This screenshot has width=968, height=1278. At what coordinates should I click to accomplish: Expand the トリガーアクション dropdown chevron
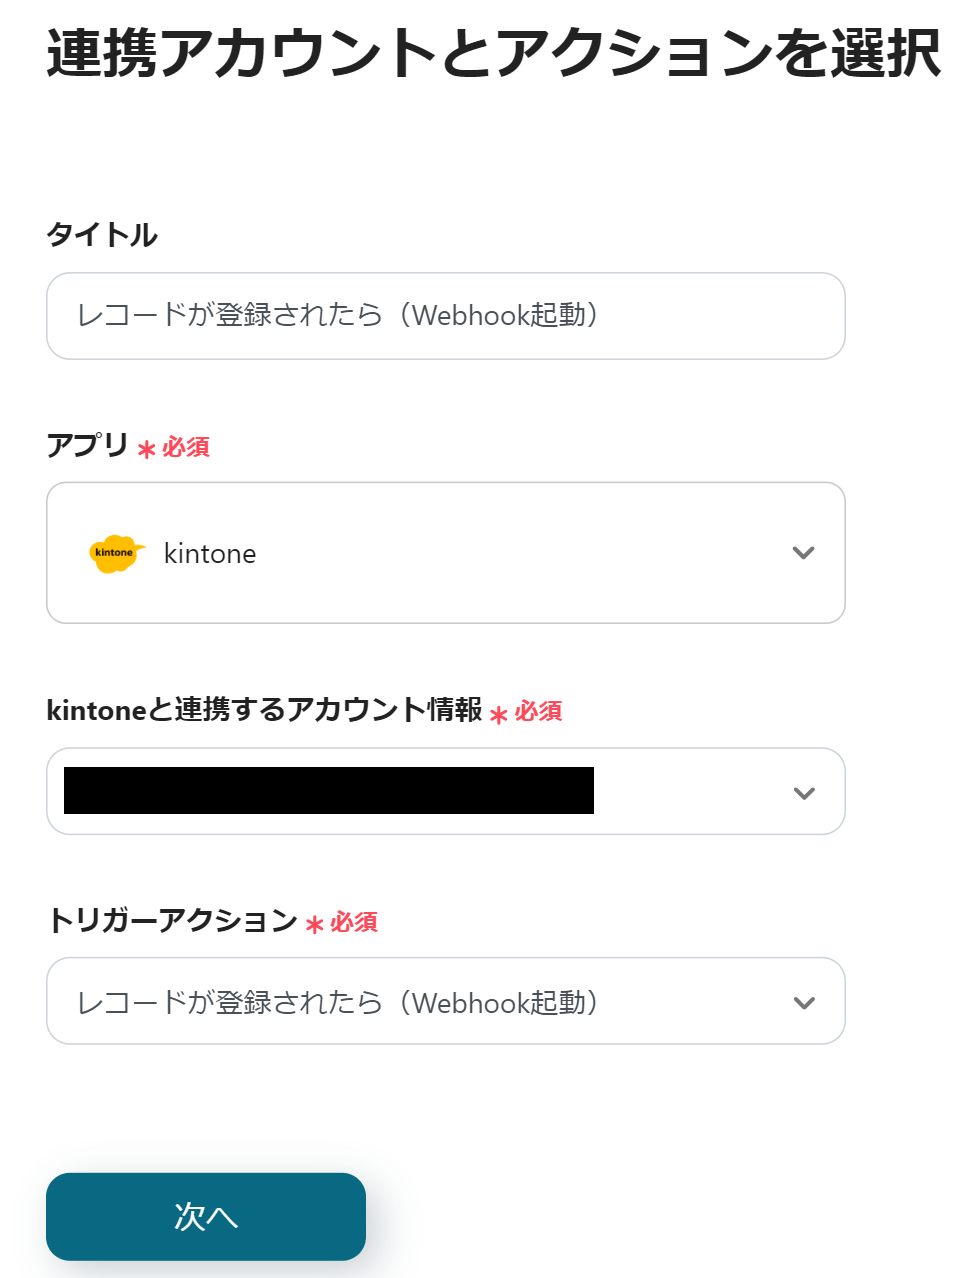(x=804, y=1003)
